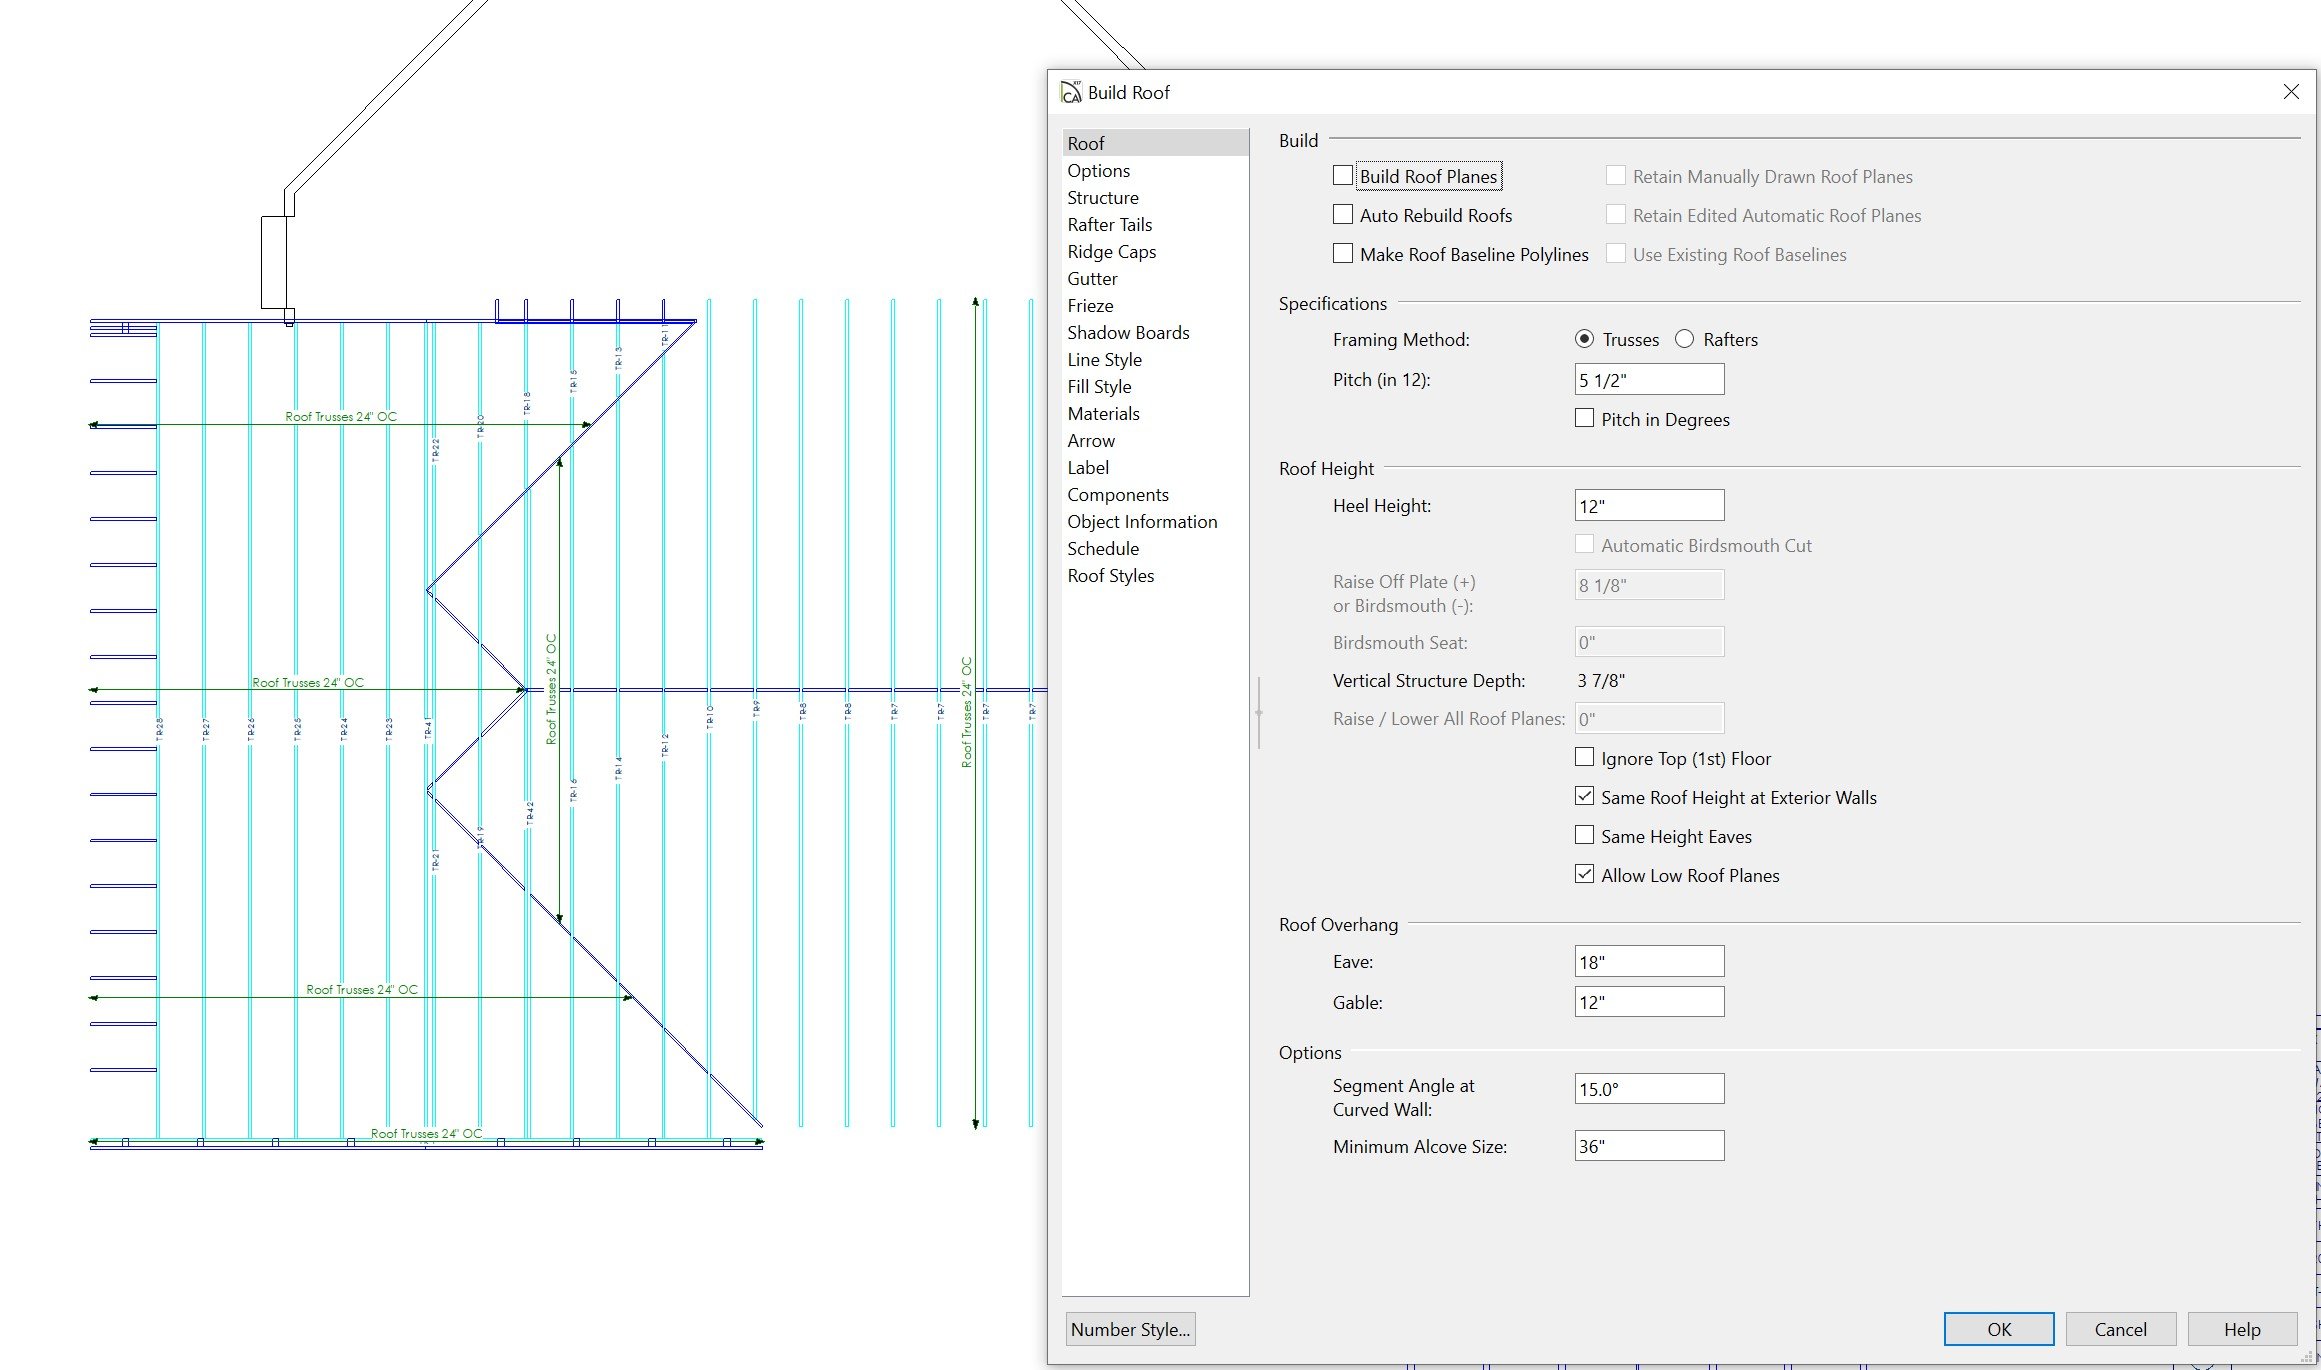Select Rafters framing method
The image size is (2321, 1370).
pos(1685,339)
